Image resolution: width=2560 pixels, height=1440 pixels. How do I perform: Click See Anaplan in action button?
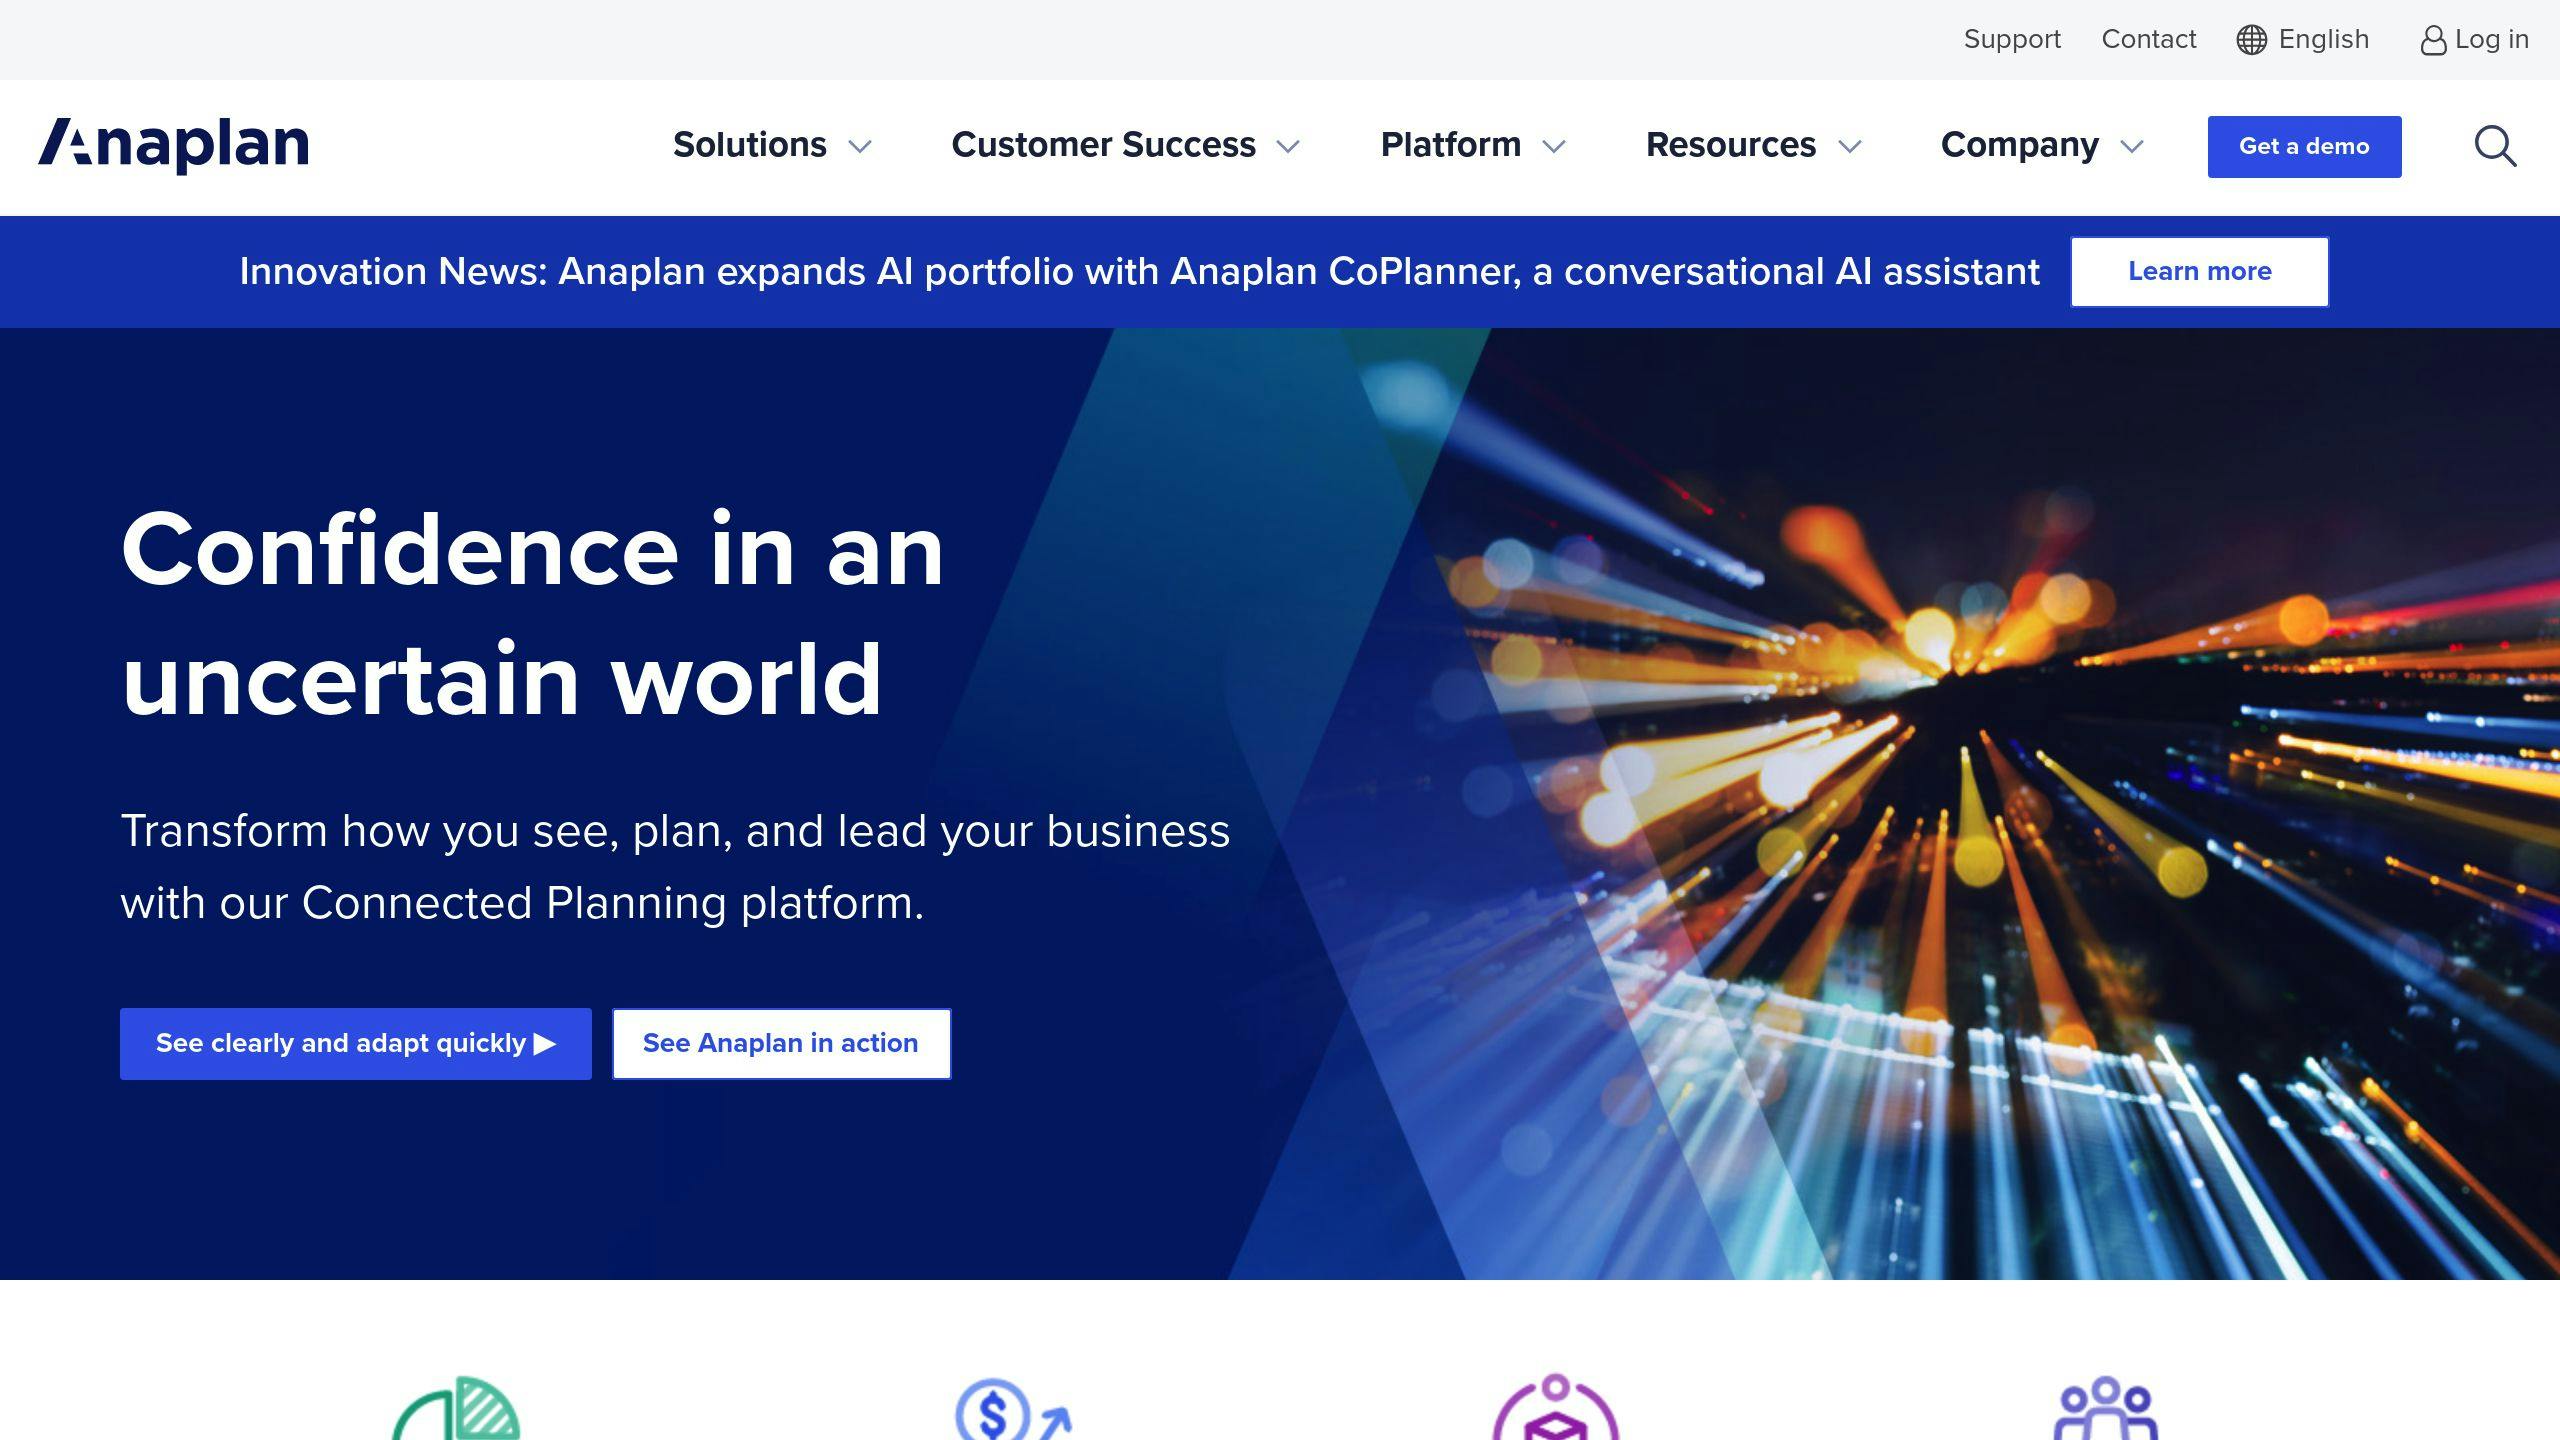point(781,1044)
